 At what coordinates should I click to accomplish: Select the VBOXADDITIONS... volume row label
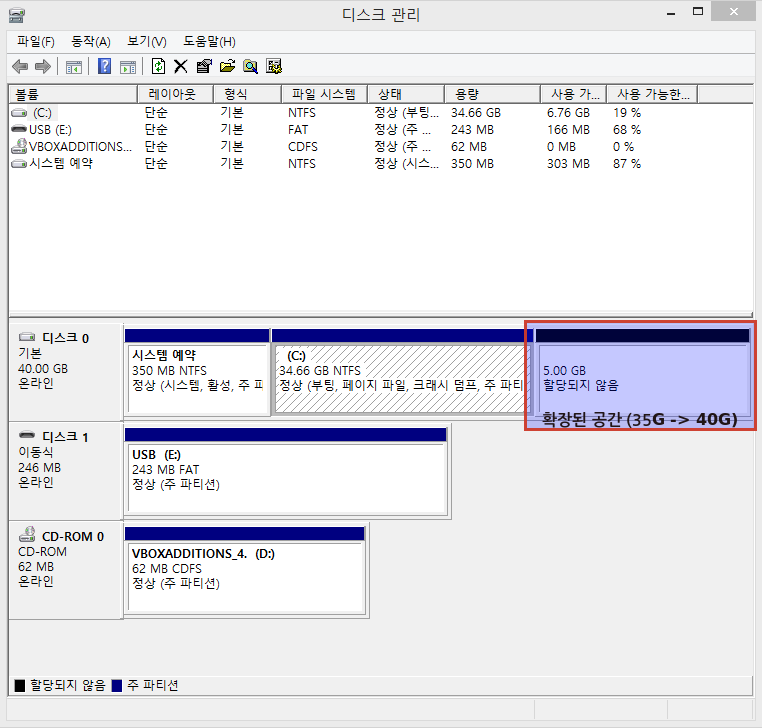click(x=80, y=146)
